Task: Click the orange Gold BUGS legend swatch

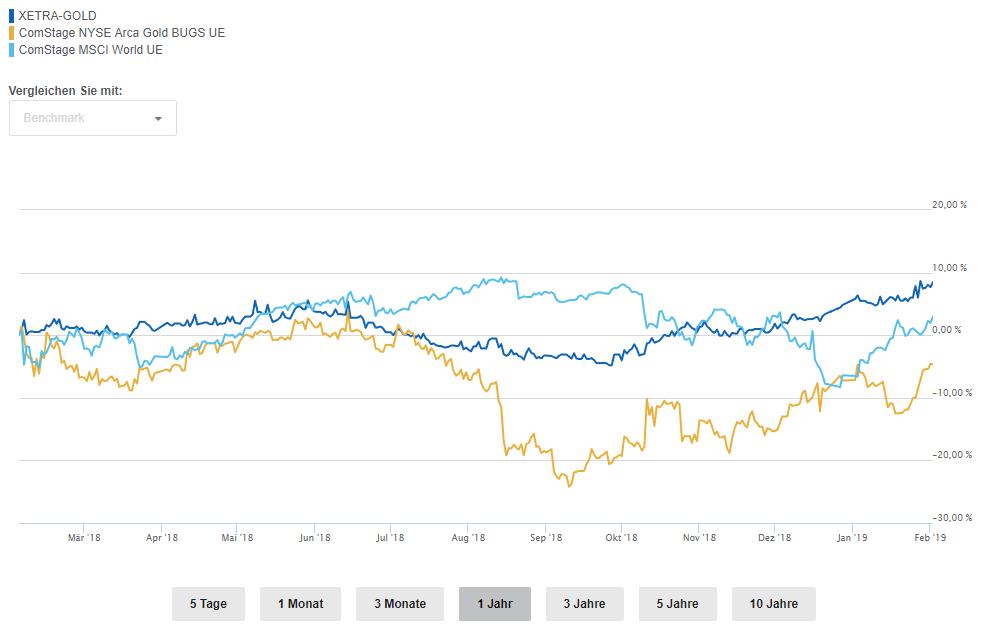Action: point(12,32)
